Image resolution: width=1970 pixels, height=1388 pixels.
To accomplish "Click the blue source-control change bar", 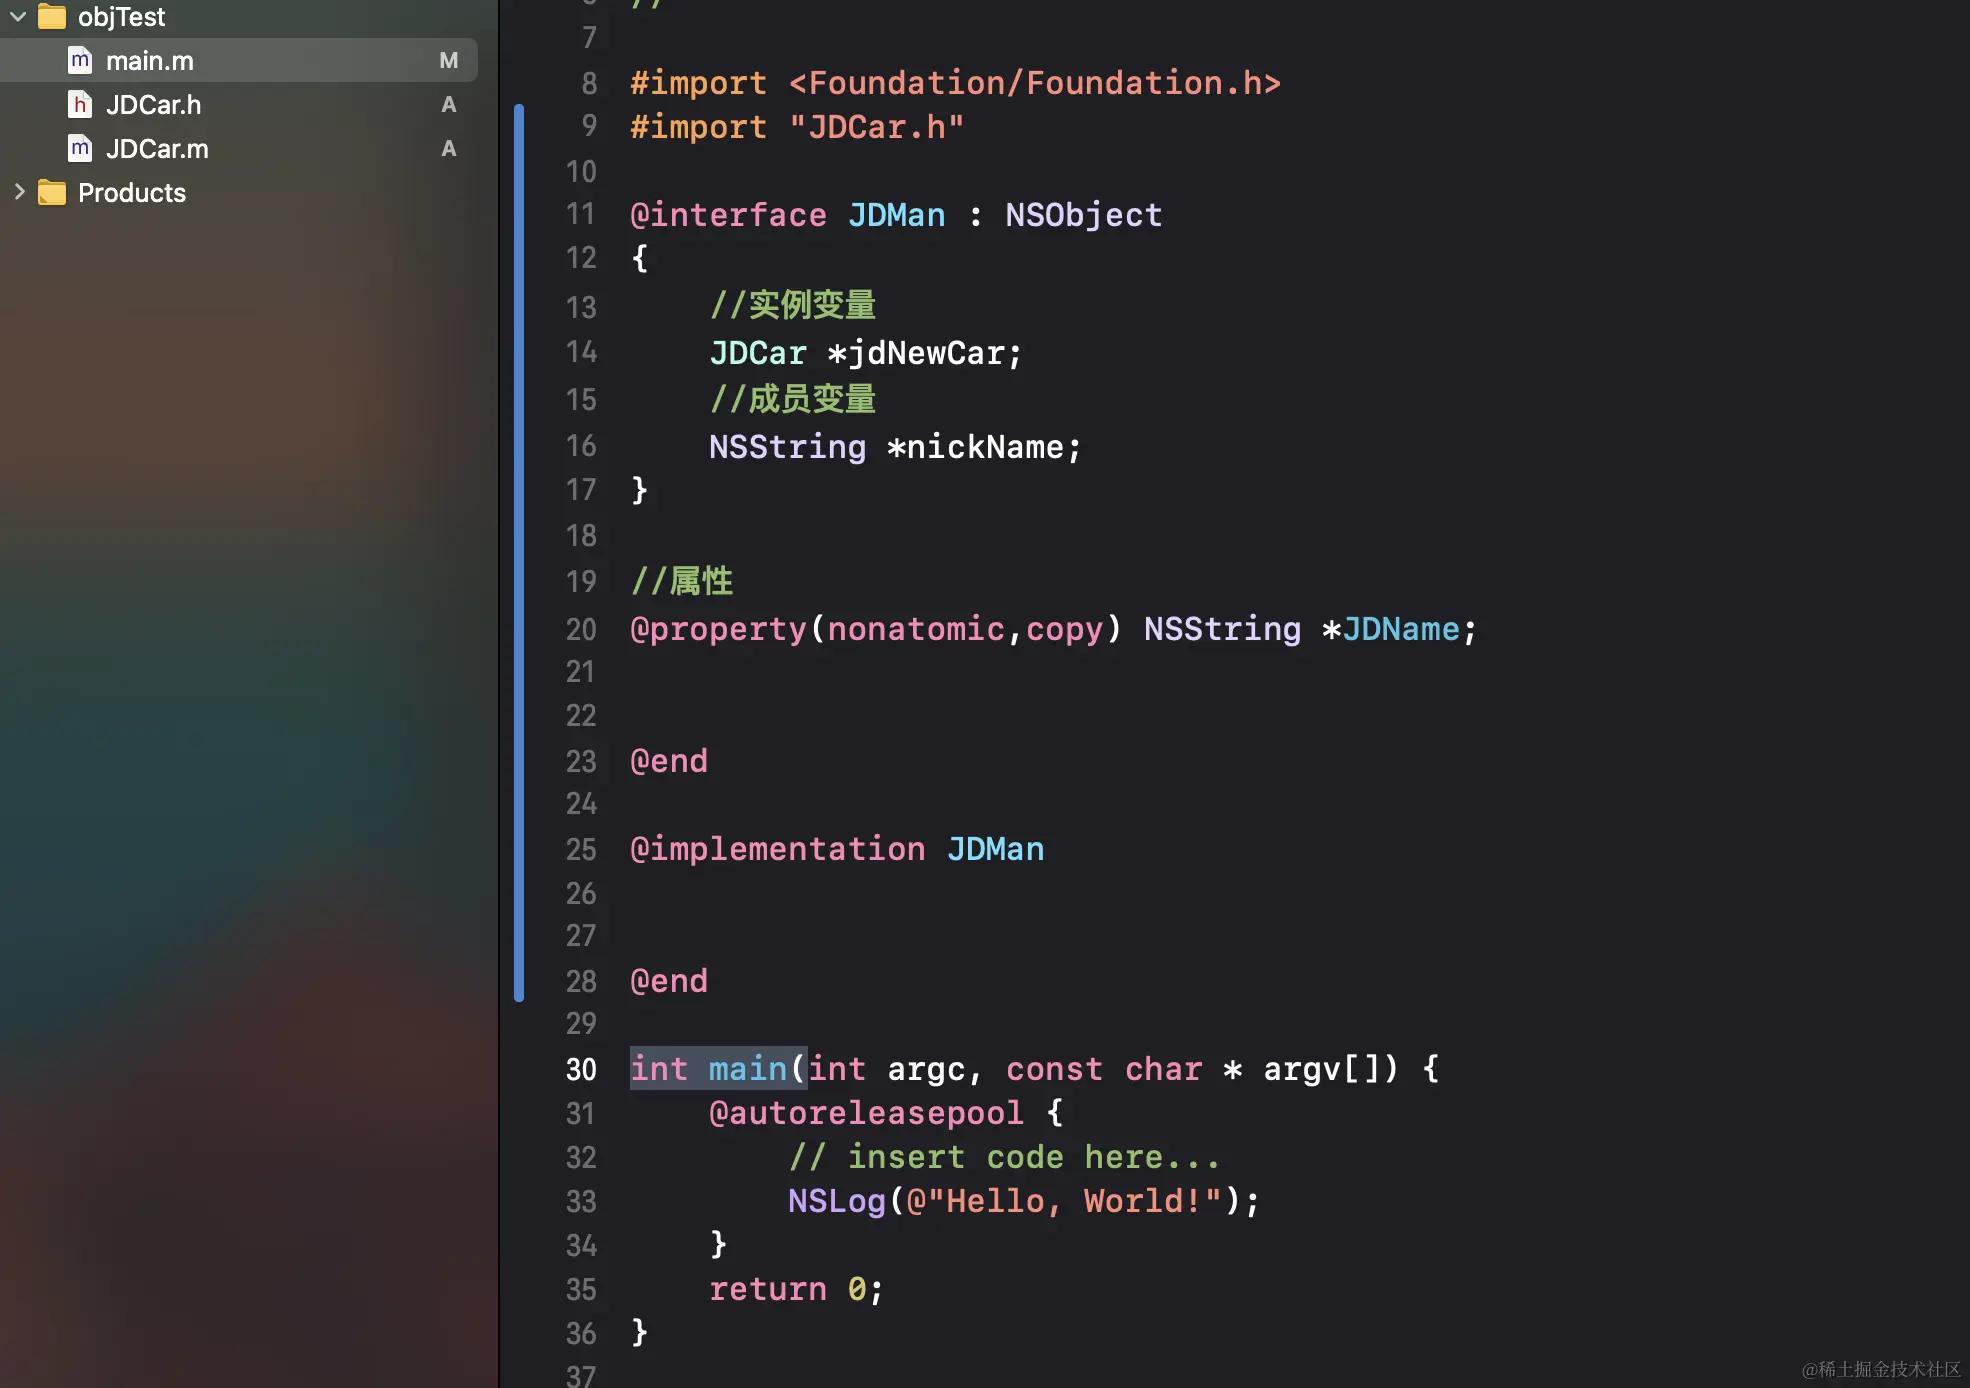I will (x=519, y=550).
